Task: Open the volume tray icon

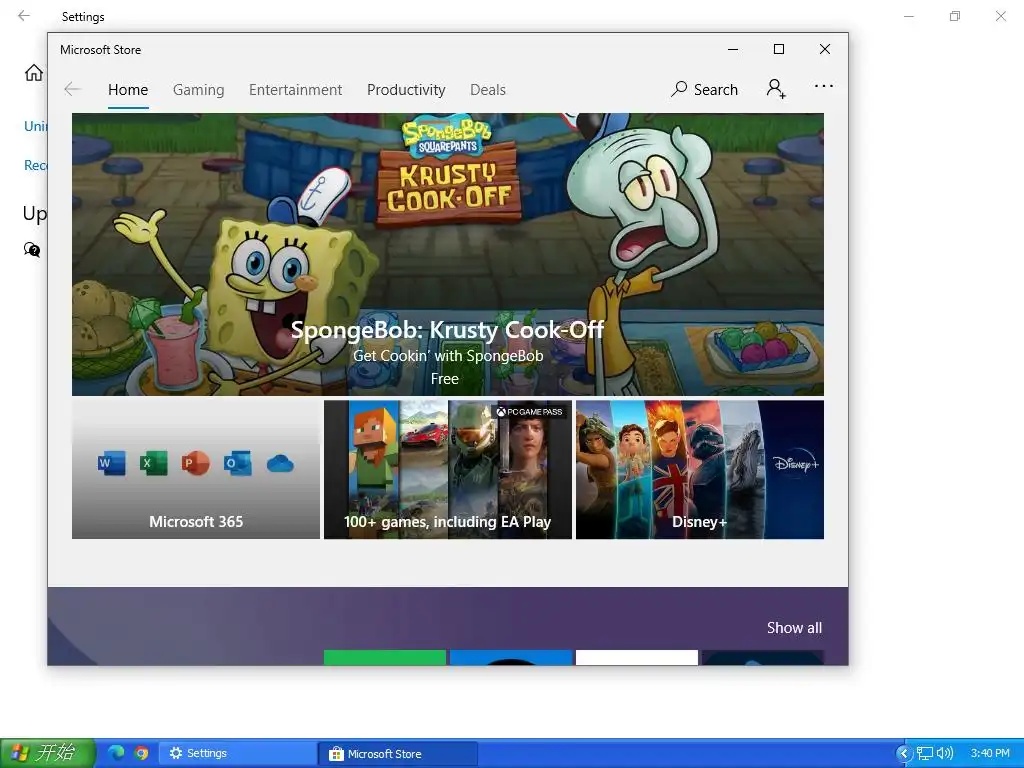Action: (945, 754)
